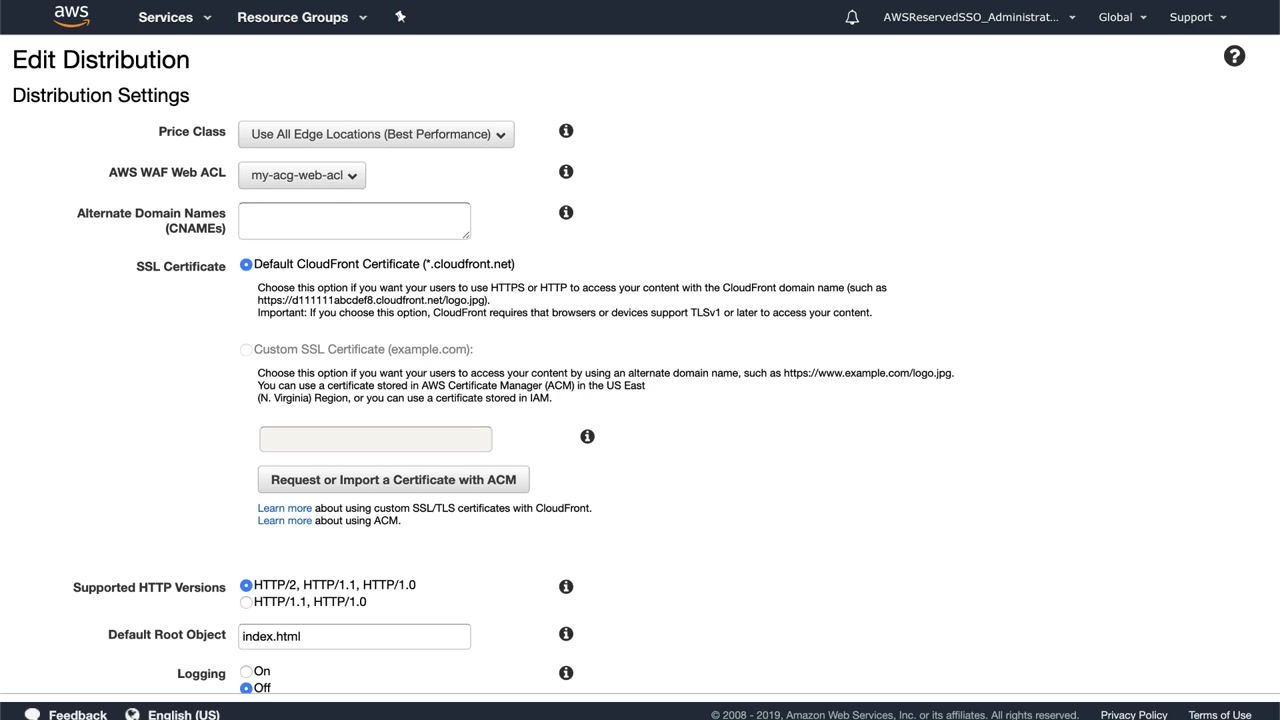The height and width of the screenshot is (720, 1280).
Task: Open the AWS WAF Web ACL dropdown
Action: tap(302, 175)
